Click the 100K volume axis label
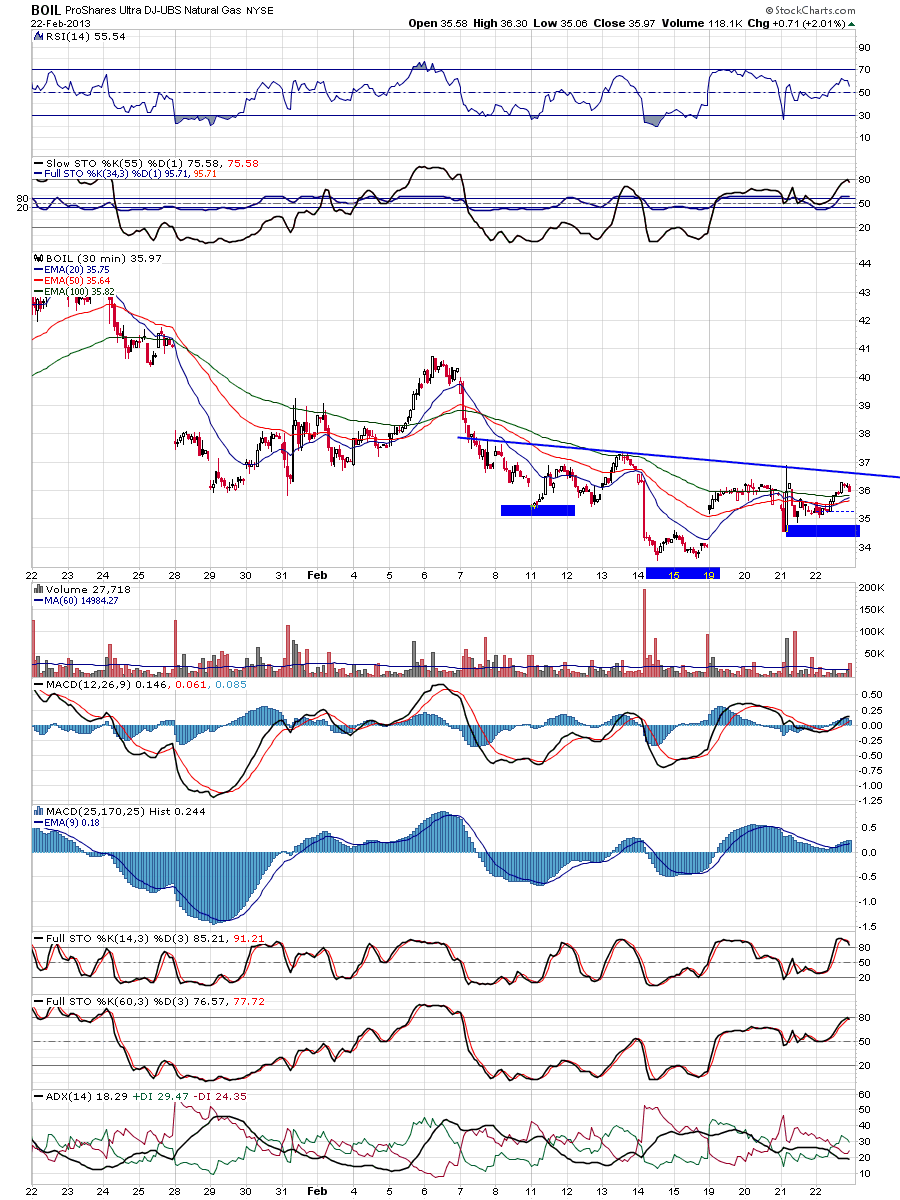Screen dimensions: 900x1200 [x=872, y=632]
